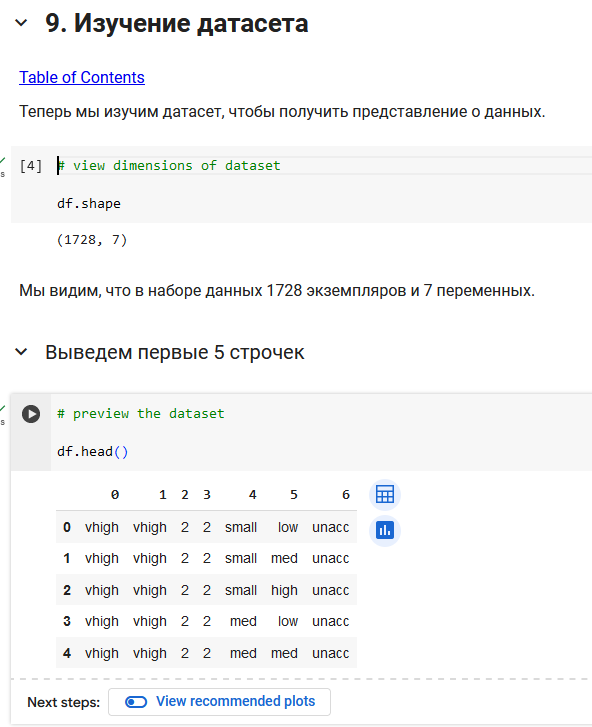Select row index 0 in output table
592x727 pixels.
(67, 527)
